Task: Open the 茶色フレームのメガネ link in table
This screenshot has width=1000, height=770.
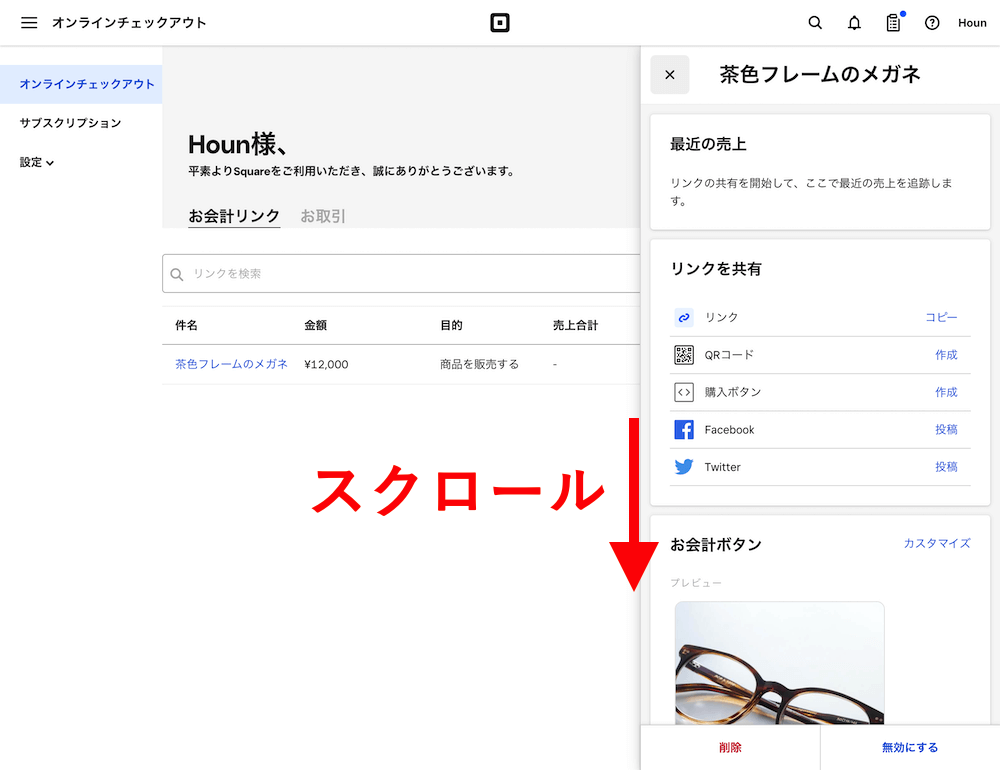Action: (x=232, y=364)
